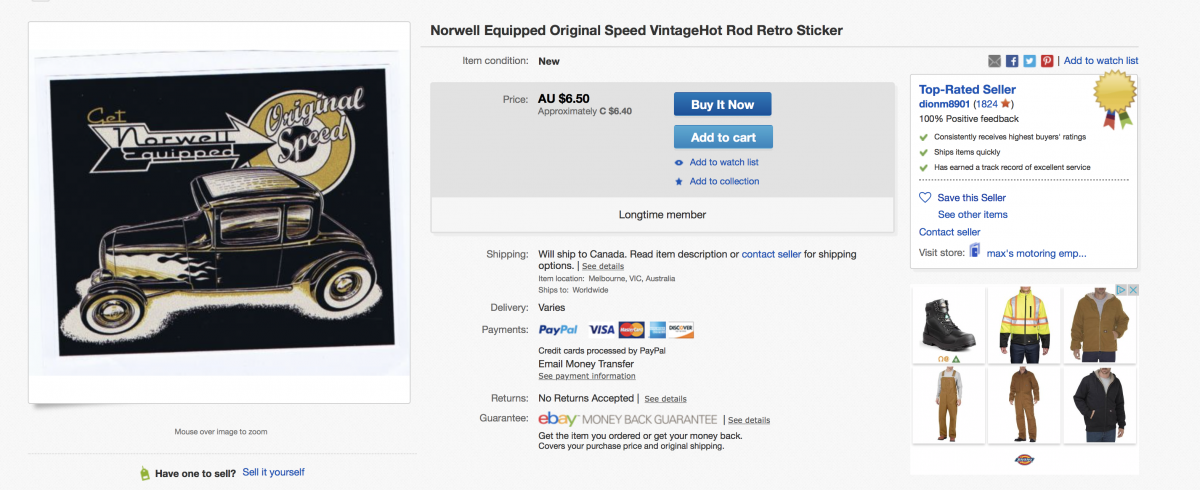Click the heart icon to save seller
This screenshot has height=490, width=1200.
[925, 198]
